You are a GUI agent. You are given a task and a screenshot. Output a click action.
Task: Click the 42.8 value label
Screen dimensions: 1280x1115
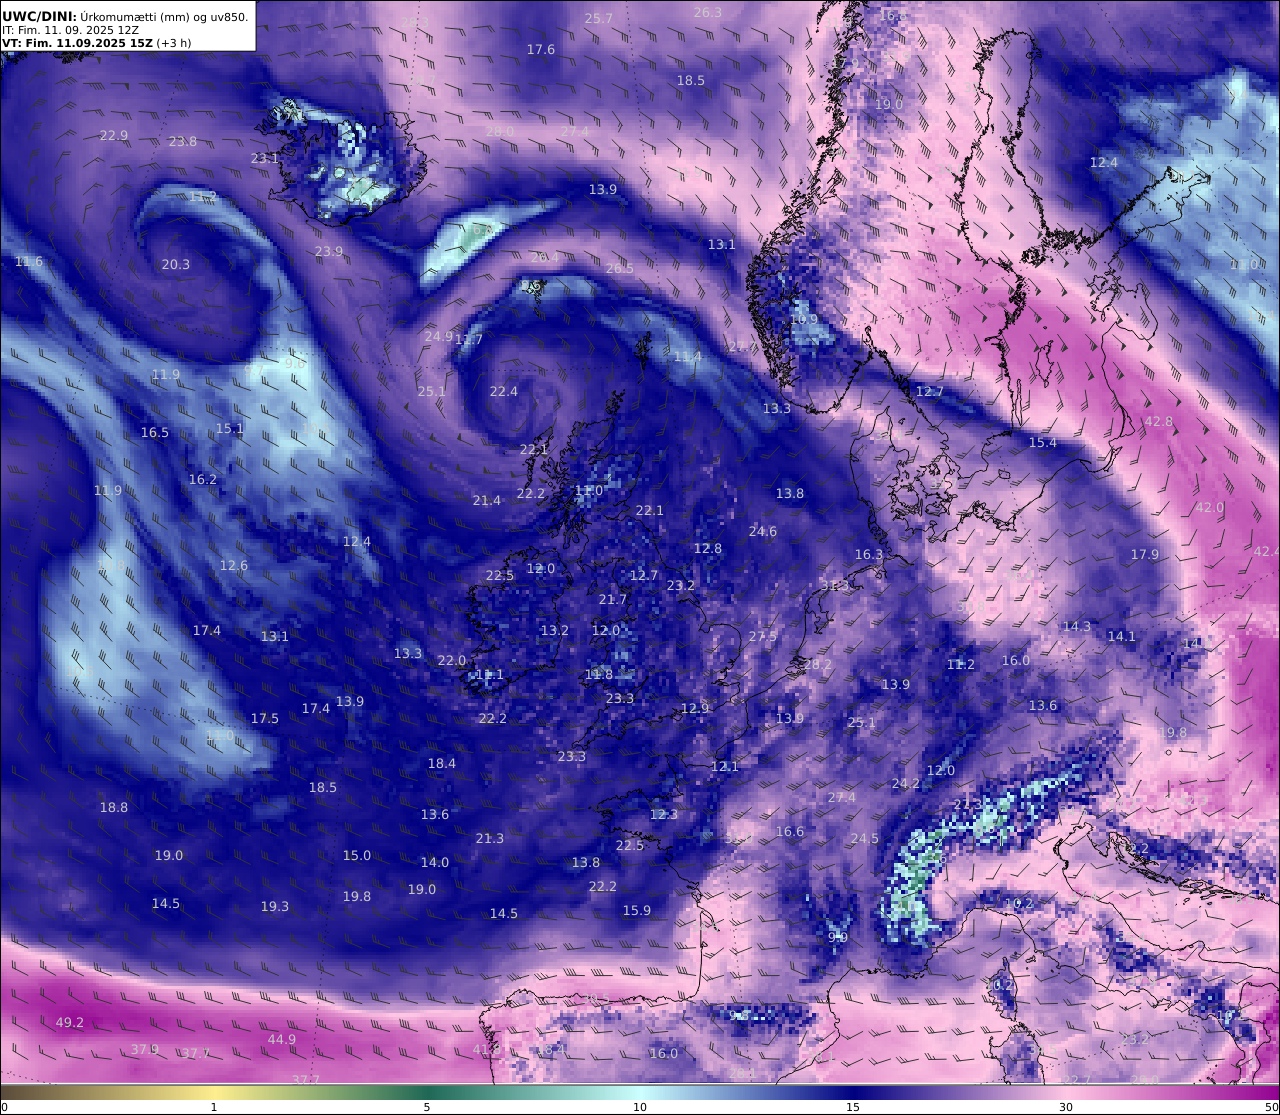coord(1159,421)
